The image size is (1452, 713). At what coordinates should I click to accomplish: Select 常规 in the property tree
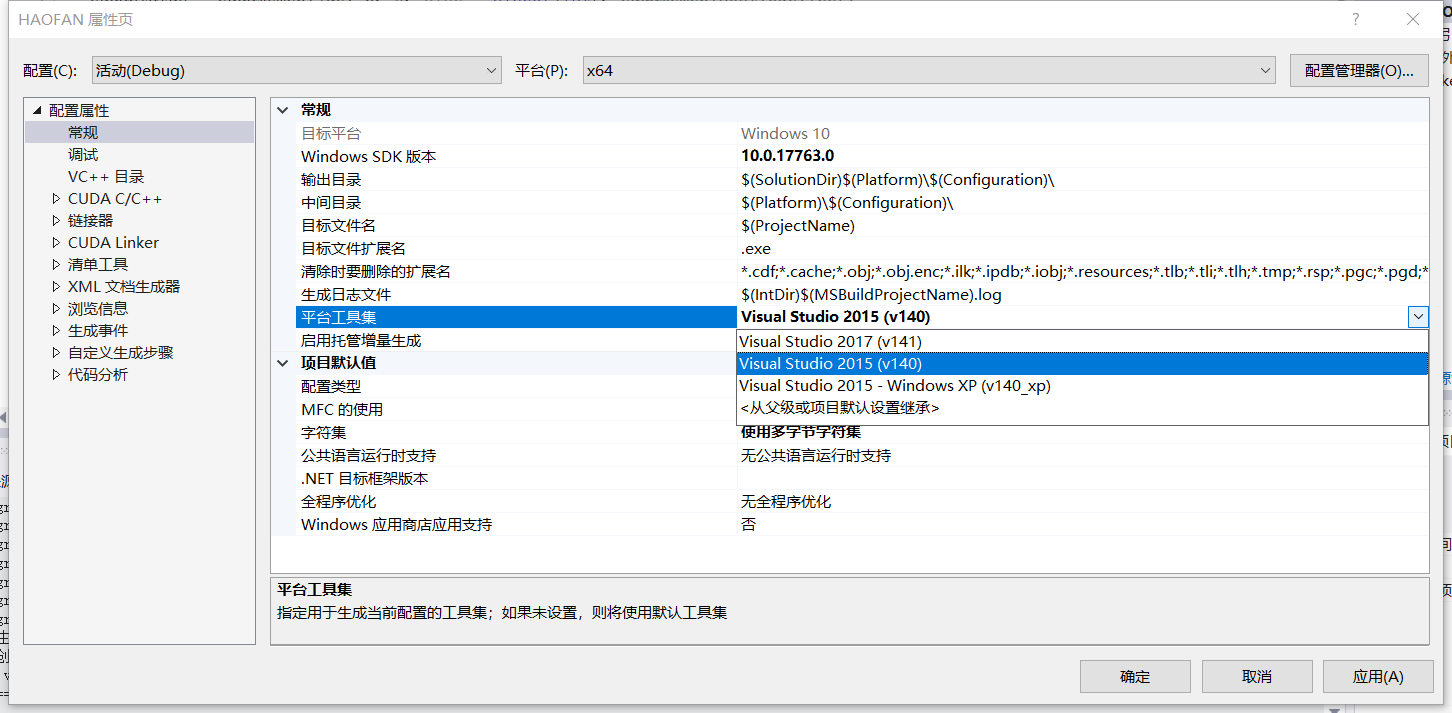point(83,132)
